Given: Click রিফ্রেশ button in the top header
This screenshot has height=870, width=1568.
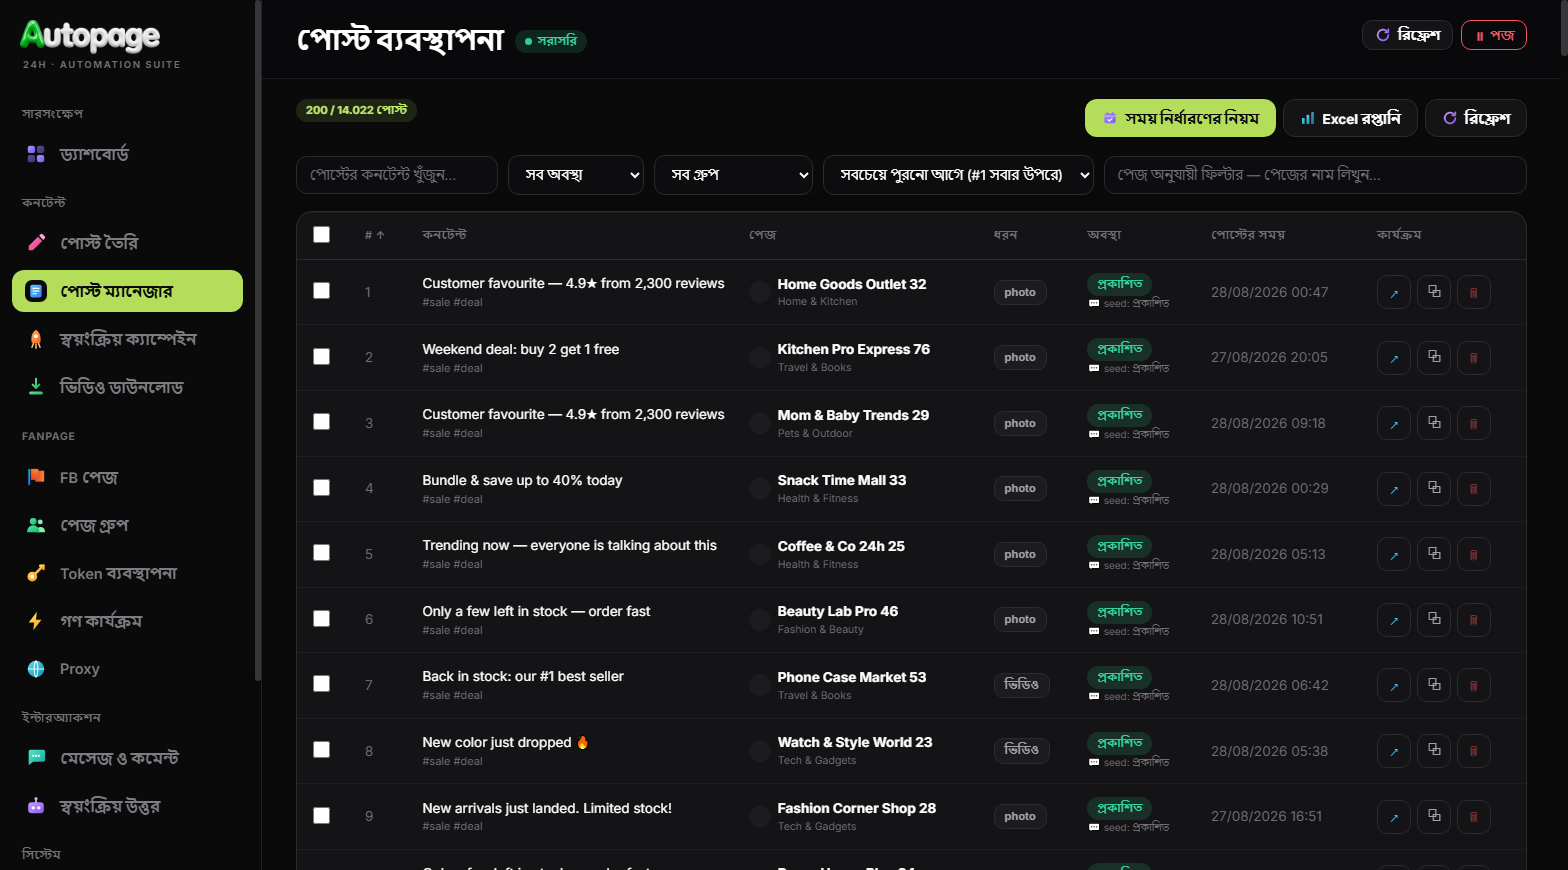Looking at the screenshot, I should [x=1407, y=35].
